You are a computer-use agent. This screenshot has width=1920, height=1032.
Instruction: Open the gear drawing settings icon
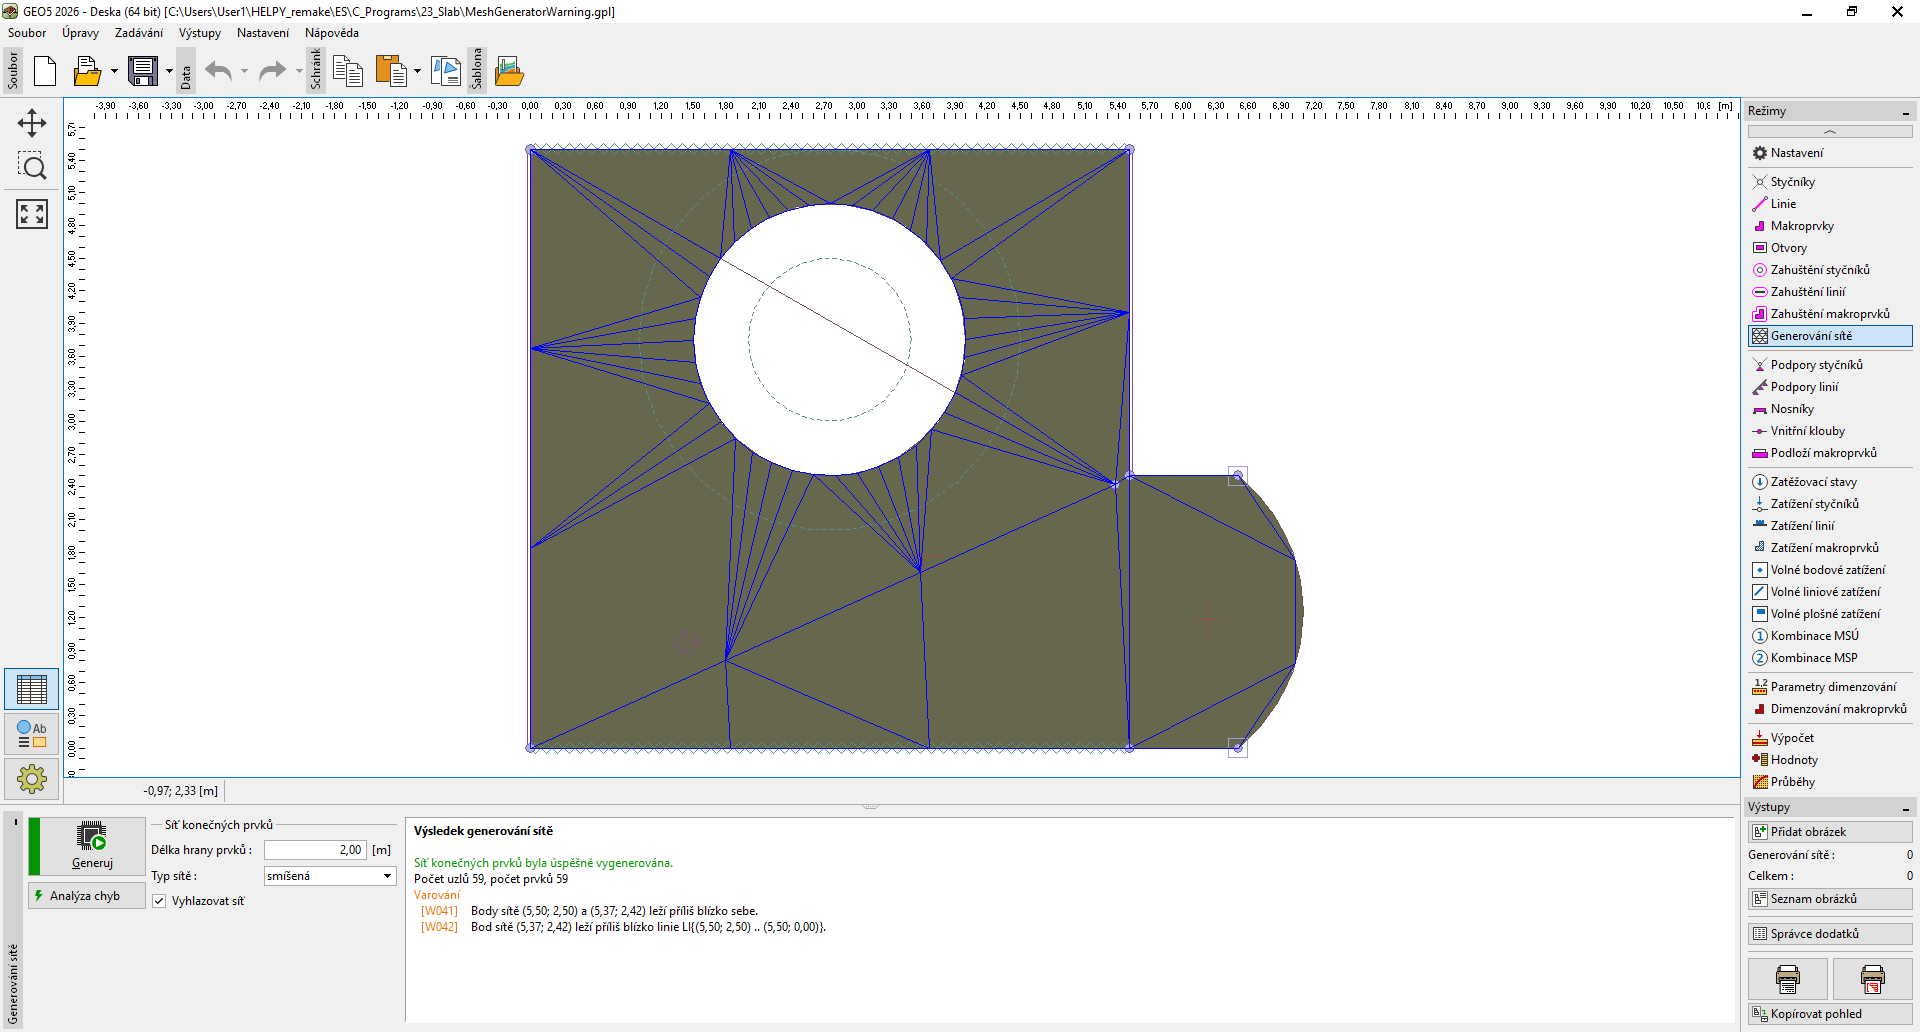pos(32,778)
